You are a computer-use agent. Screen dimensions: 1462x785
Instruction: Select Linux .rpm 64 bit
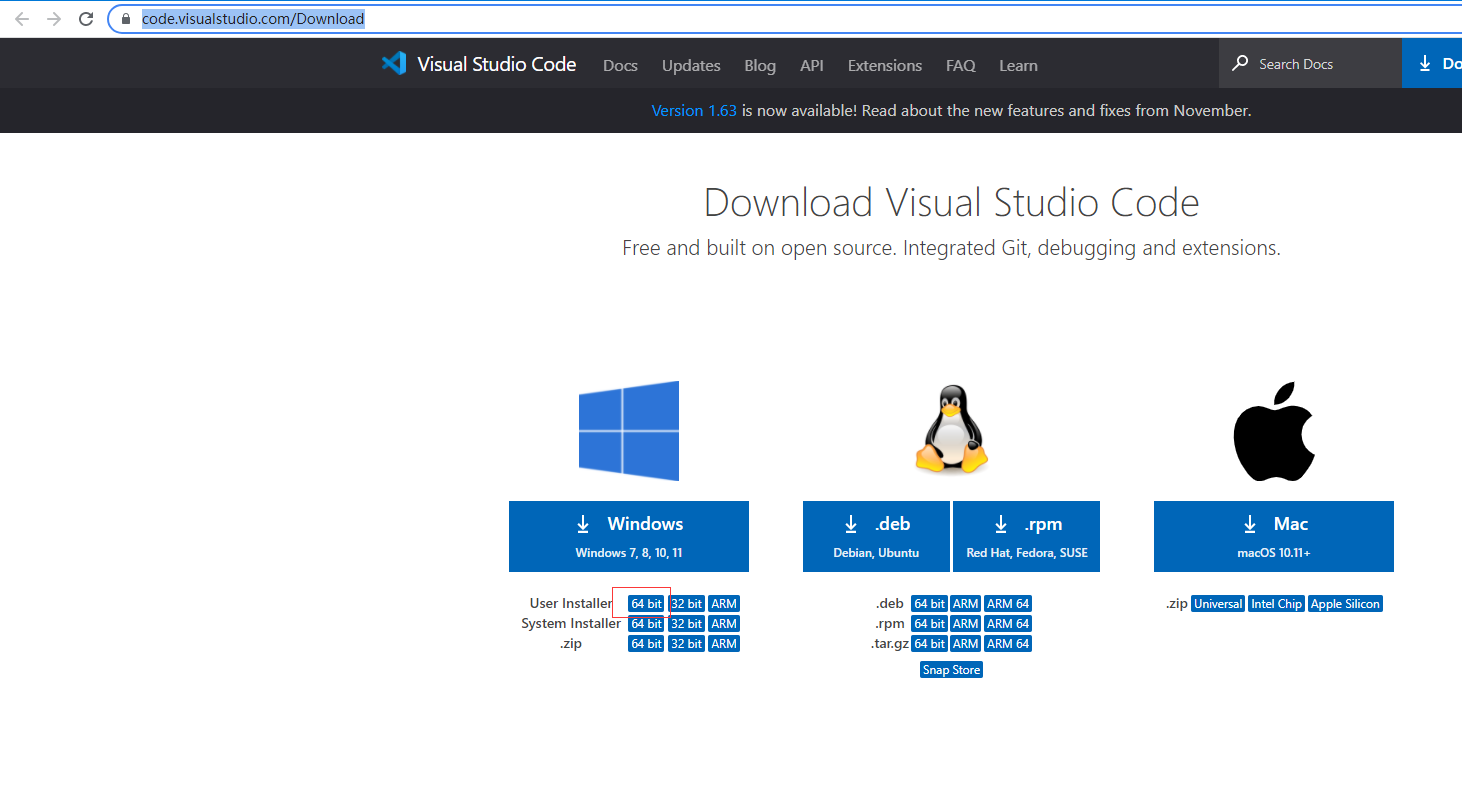(929, 624)
